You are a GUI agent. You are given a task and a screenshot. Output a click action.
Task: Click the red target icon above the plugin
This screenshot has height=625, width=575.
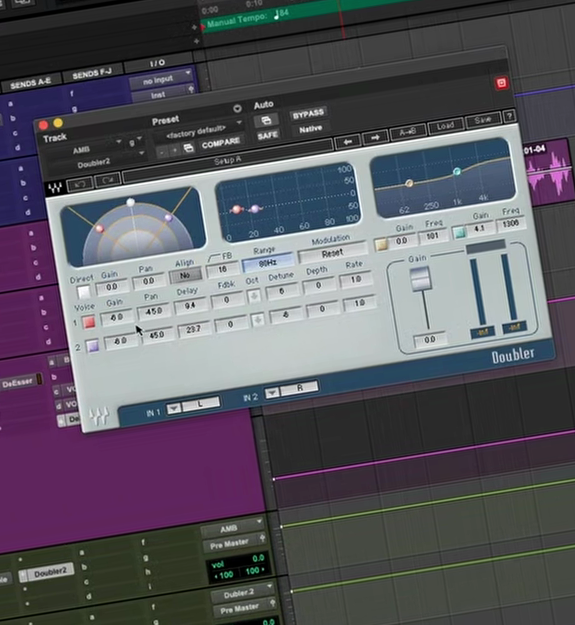click(502, 83)
